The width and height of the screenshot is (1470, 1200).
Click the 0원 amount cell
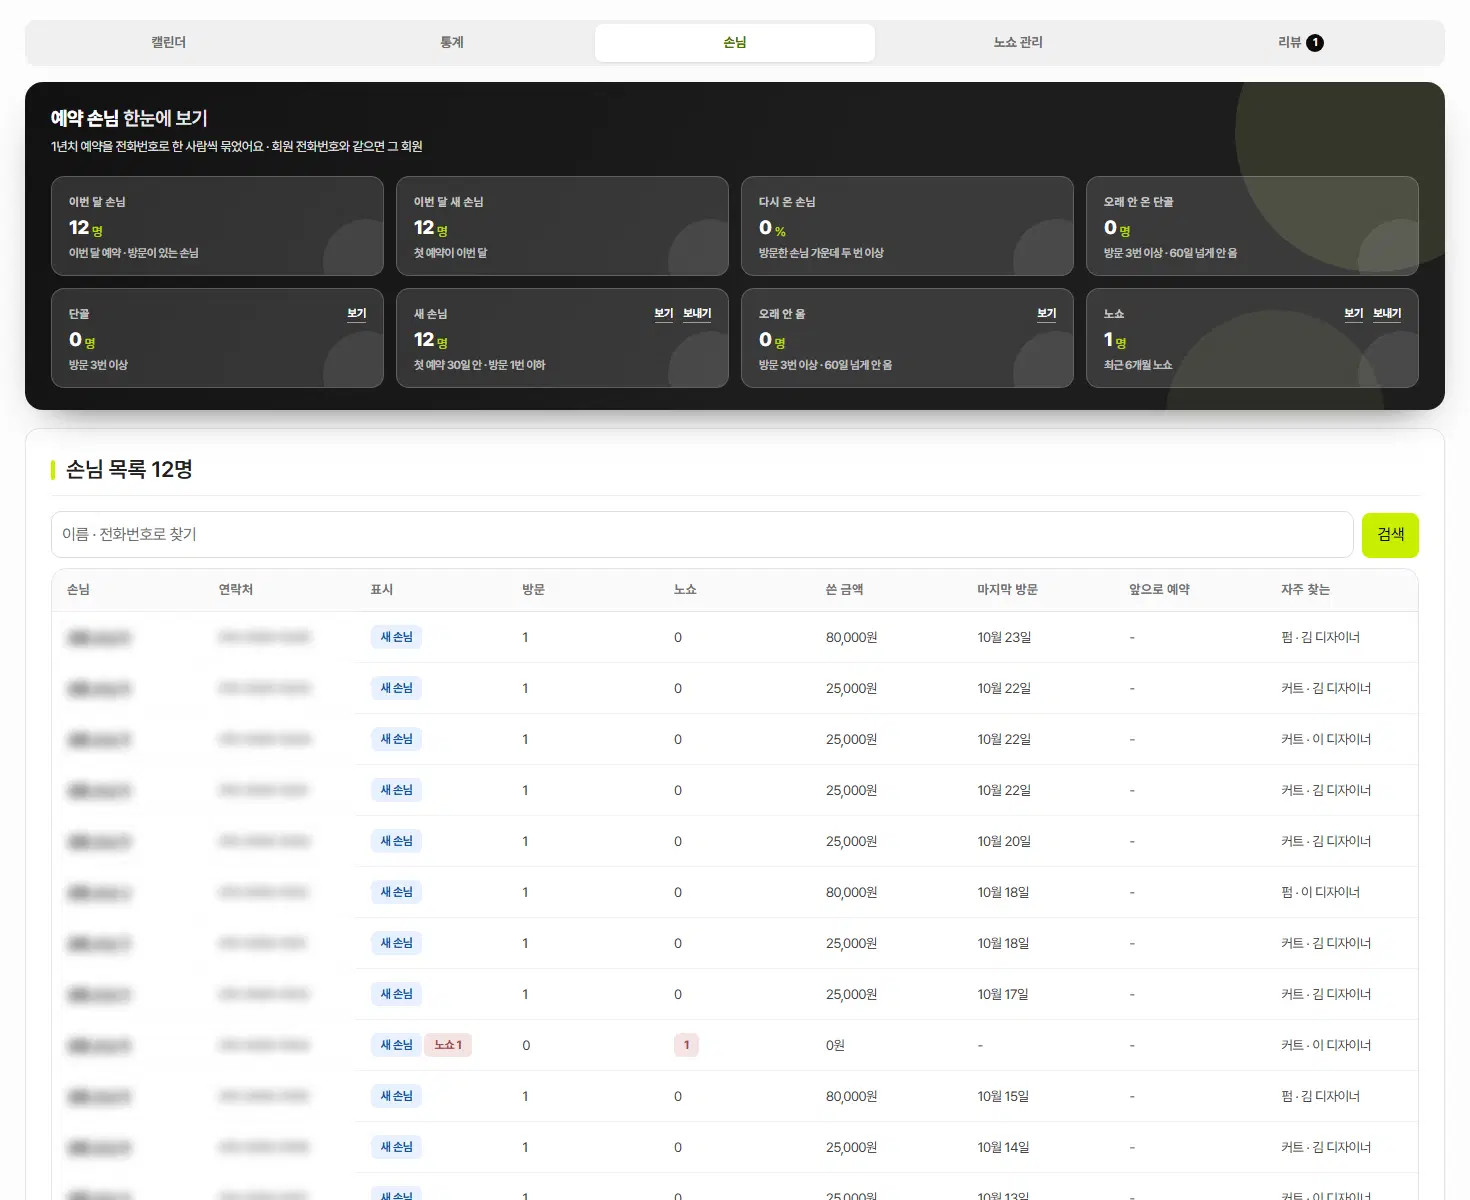[835, 1045]
